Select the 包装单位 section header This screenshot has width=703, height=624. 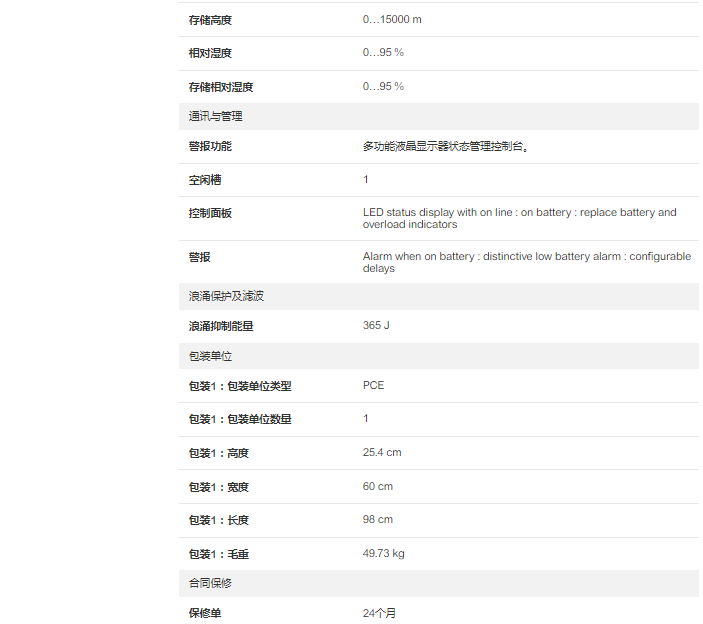click(210, 356)
